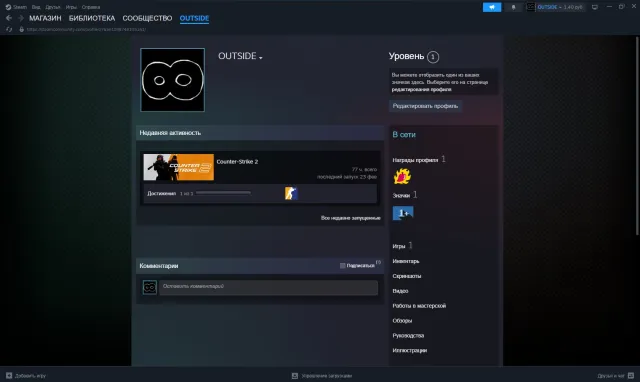This screenshot has height=382, width=640.
Task: Click the profile URL address field
Action: click(86, 29)
